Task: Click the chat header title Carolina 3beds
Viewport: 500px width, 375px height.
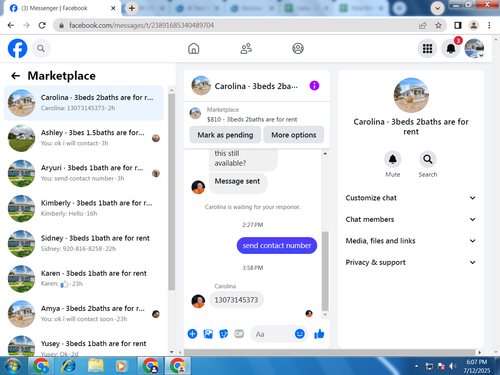Action: [256, 86]
